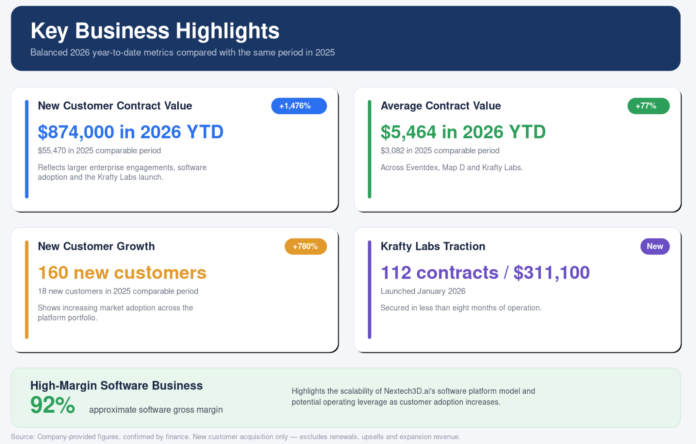Click the +780% orange badge
Viewport: 696px width, 444px height.
(x=305, y=246)
